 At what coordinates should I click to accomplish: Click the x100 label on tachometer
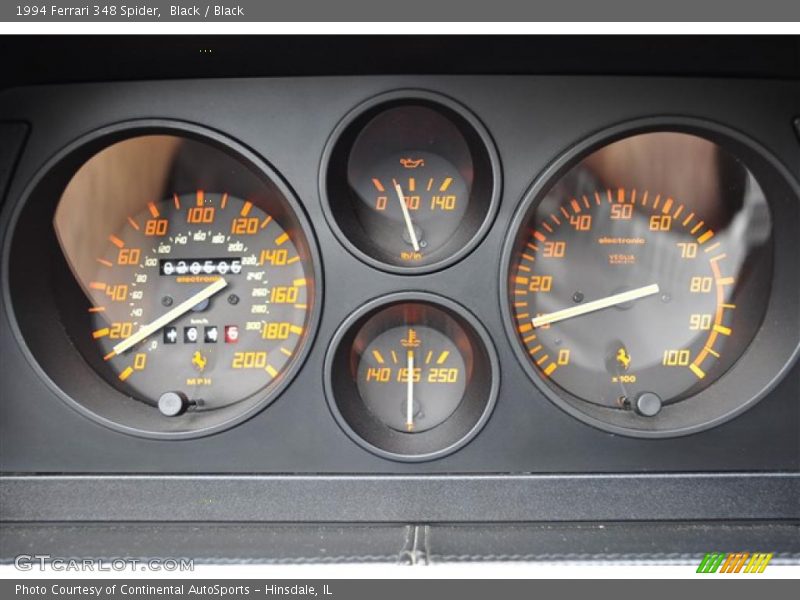coord(624,378)
